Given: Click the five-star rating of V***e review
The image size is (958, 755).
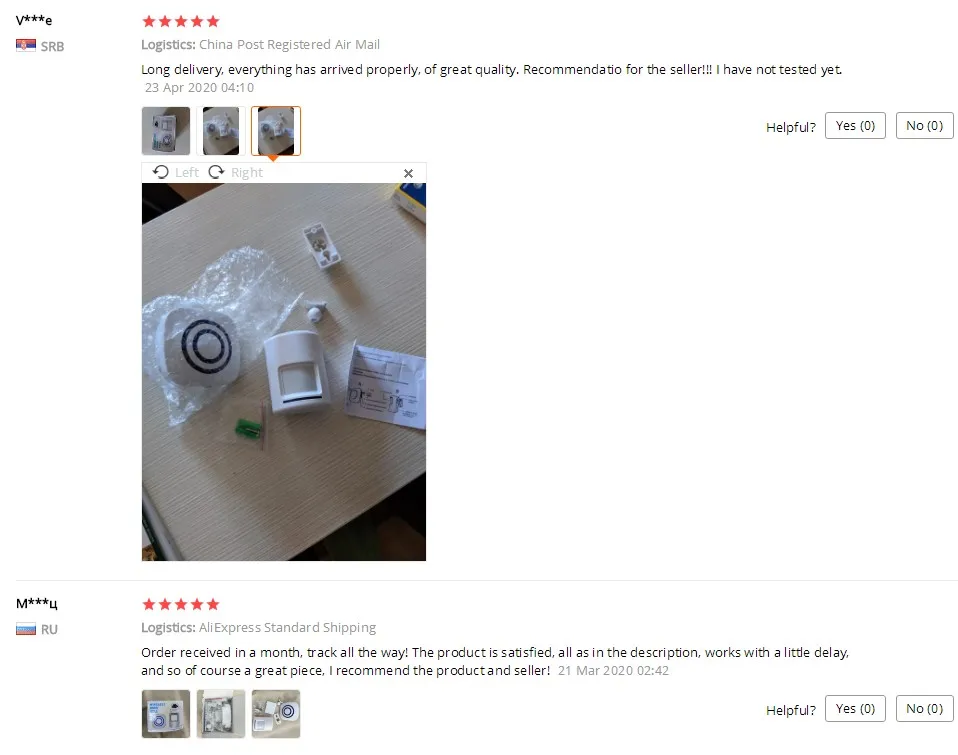Looking at the screenshot, I should tap(180, 21).
